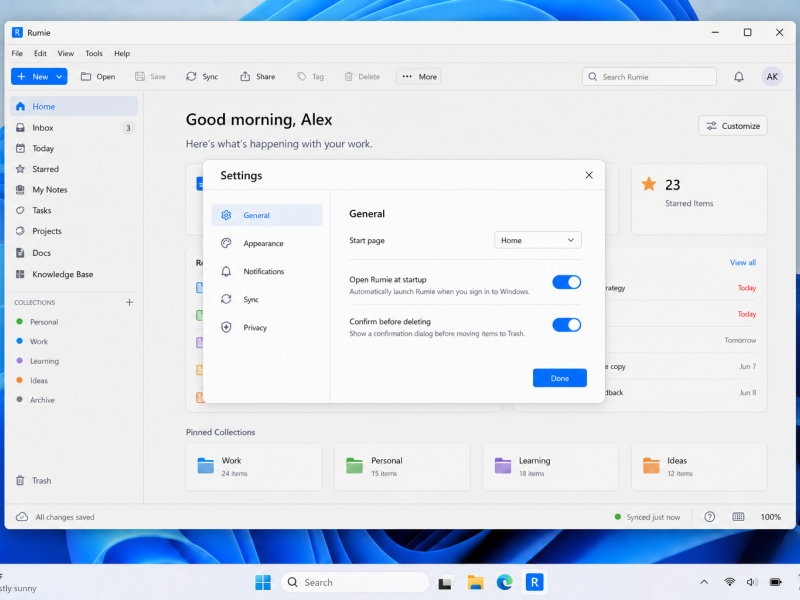Open the Ideas pinned collection card
The width and height of the screenshot is (800, 600).
point(699,467)
